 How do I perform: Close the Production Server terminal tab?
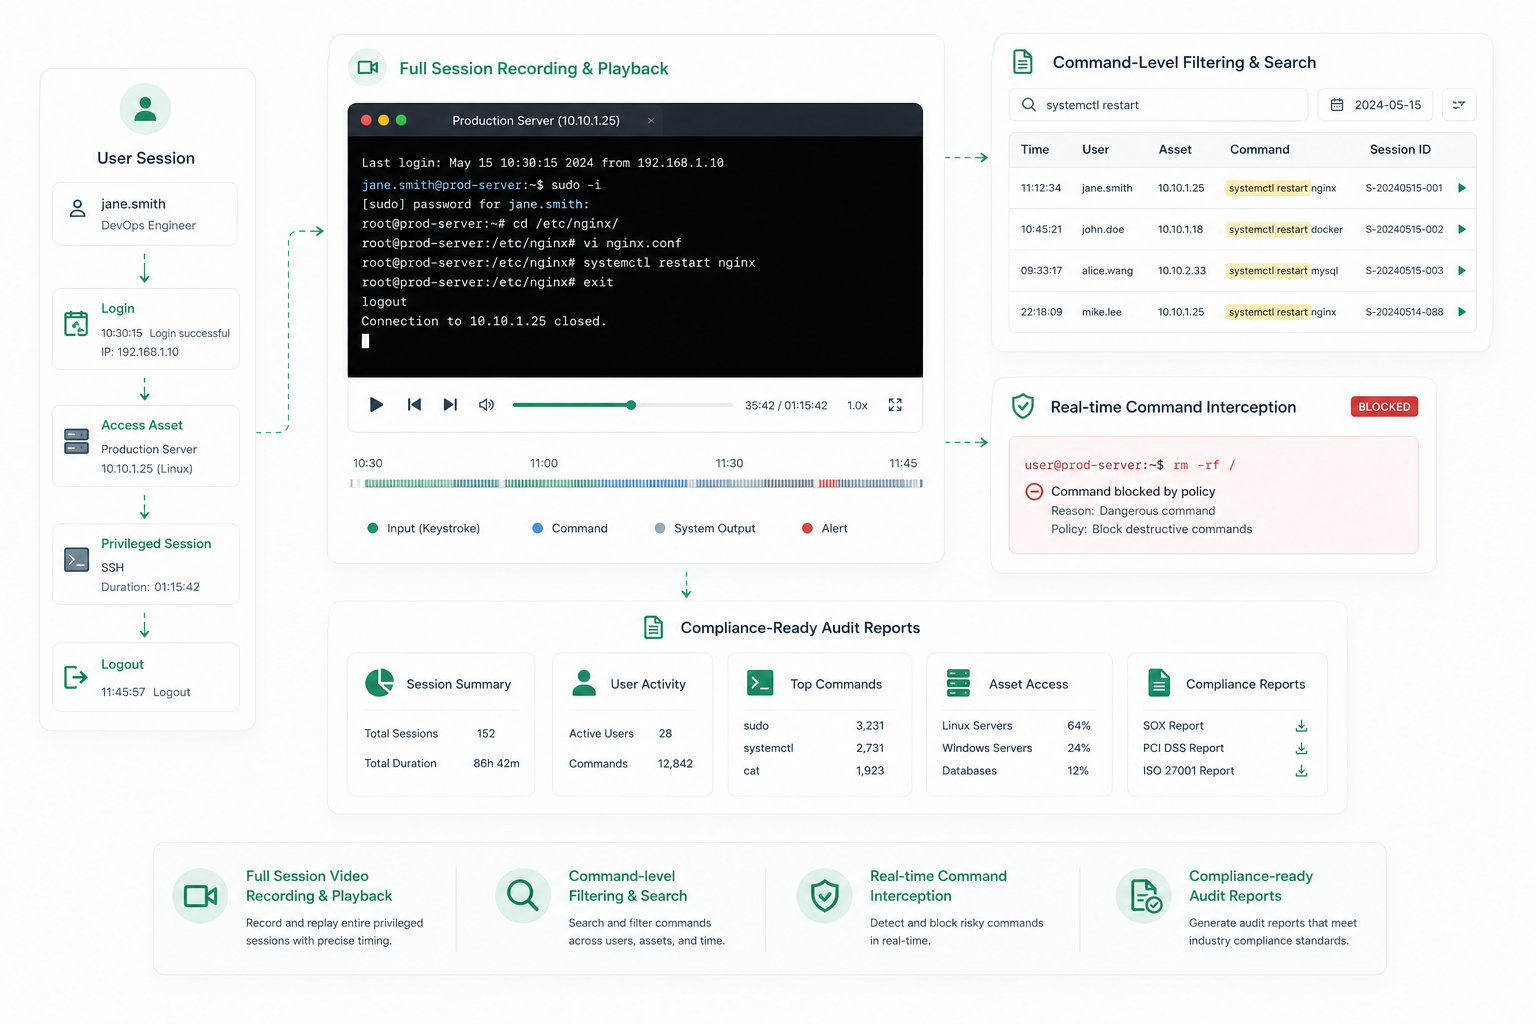tap(651, 121)
